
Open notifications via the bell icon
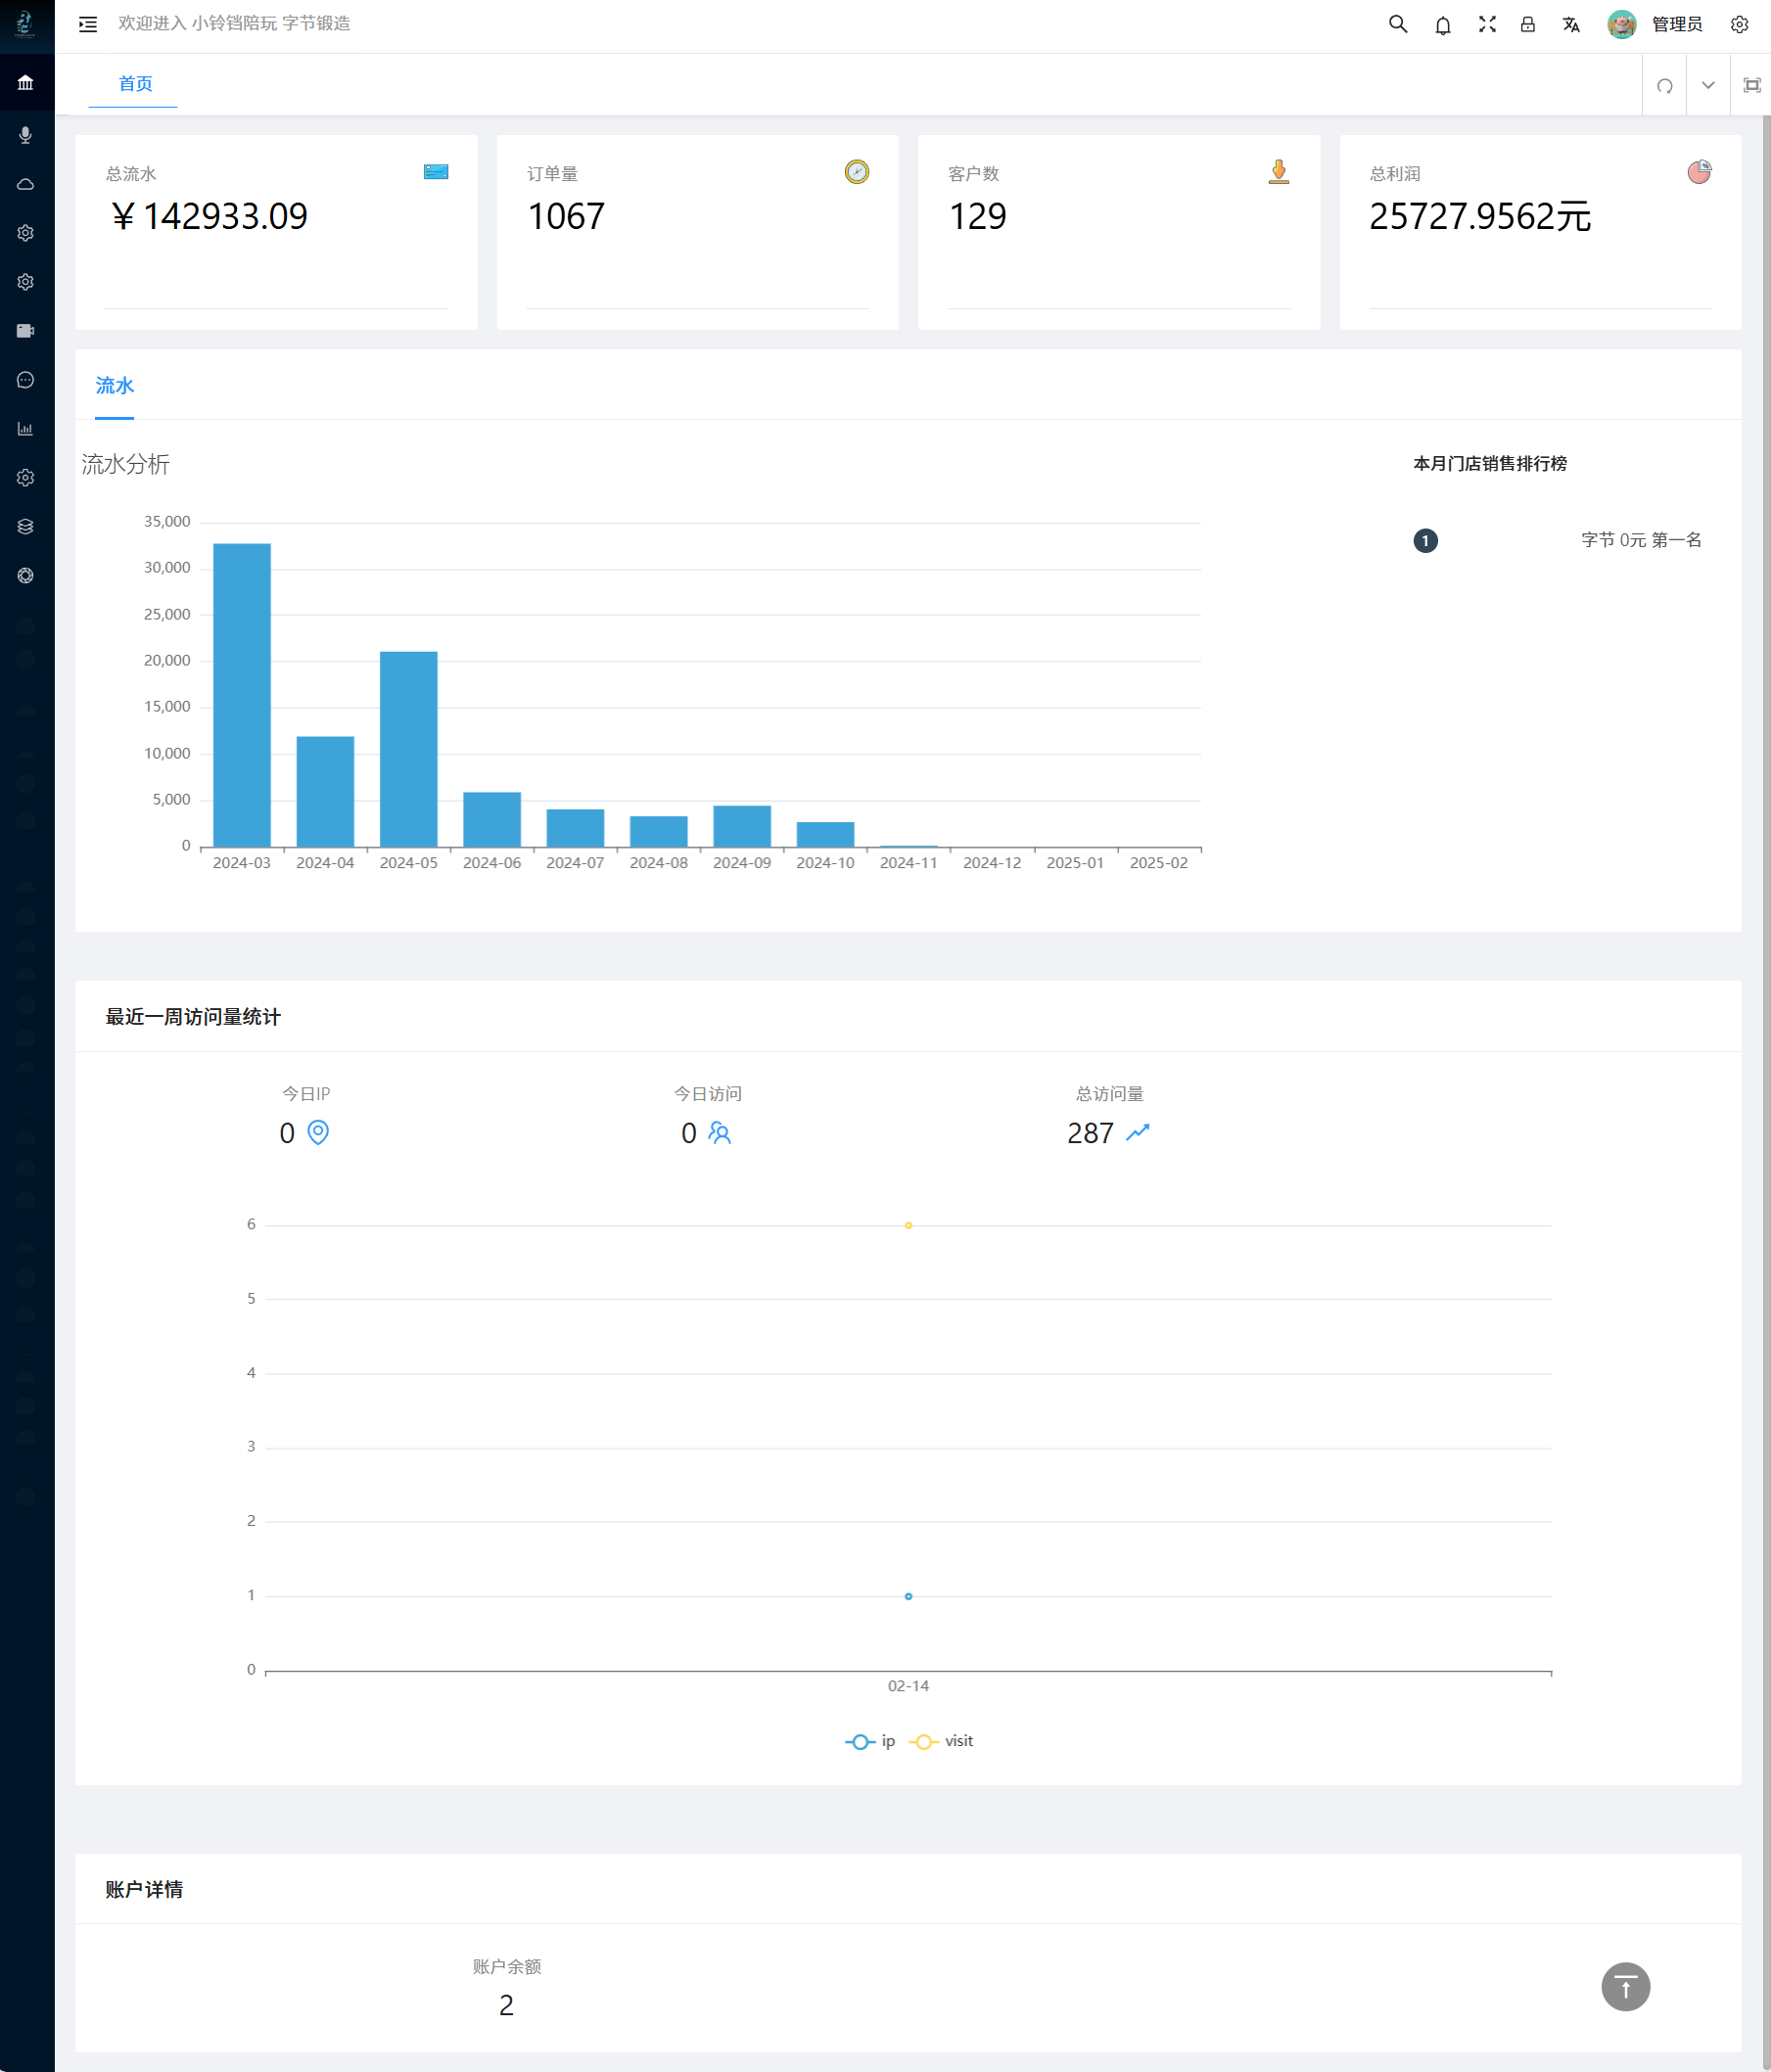coord(1443,24)
